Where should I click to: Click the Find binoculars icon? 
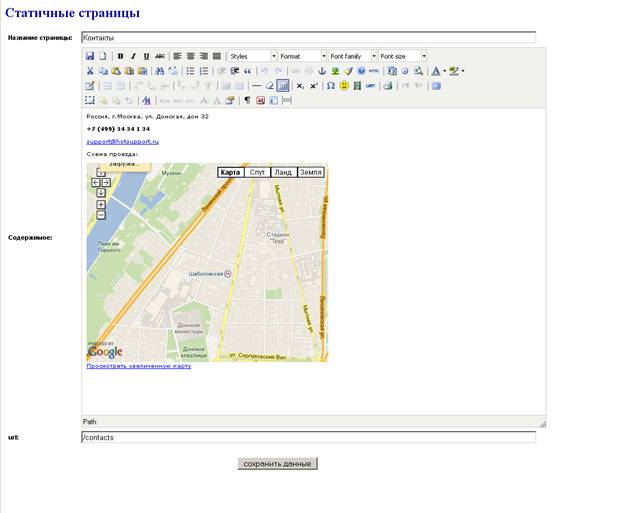(159, 71)
